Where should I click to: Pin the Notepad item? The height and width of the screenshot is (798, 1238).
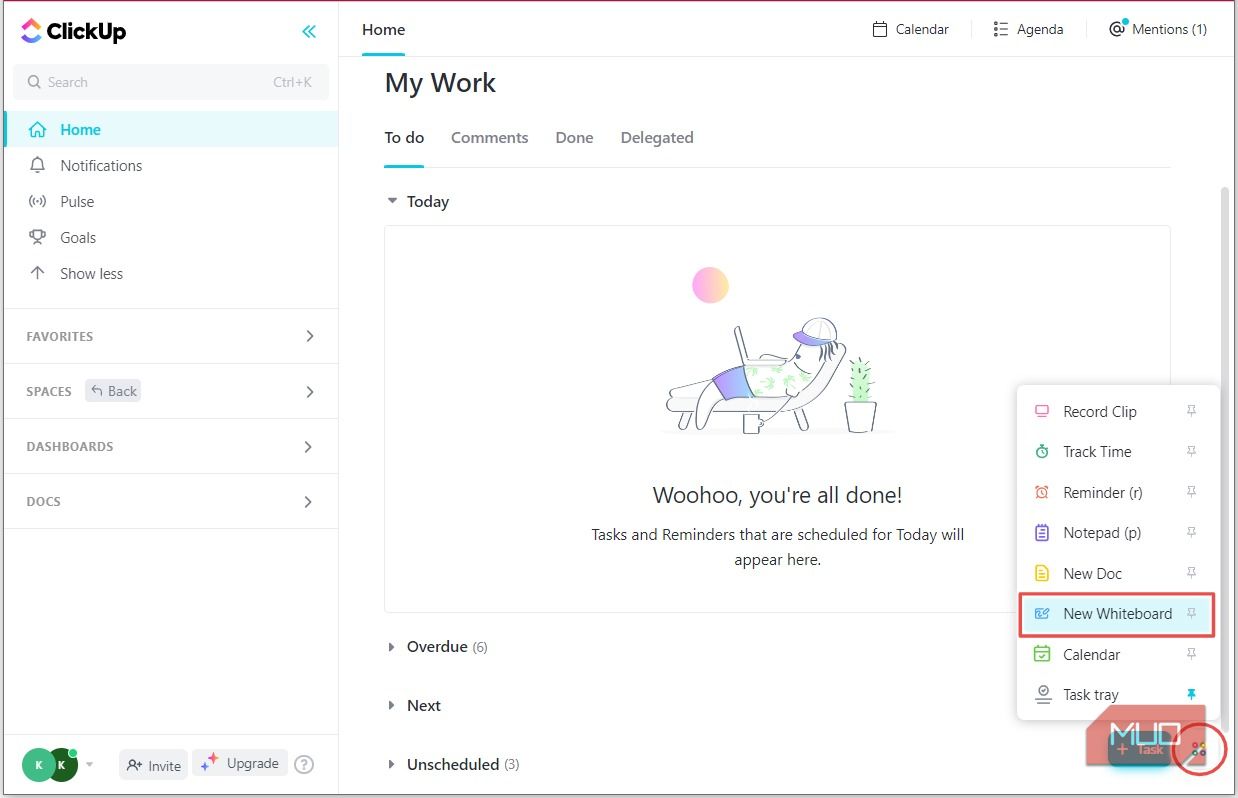[1191, 532]
